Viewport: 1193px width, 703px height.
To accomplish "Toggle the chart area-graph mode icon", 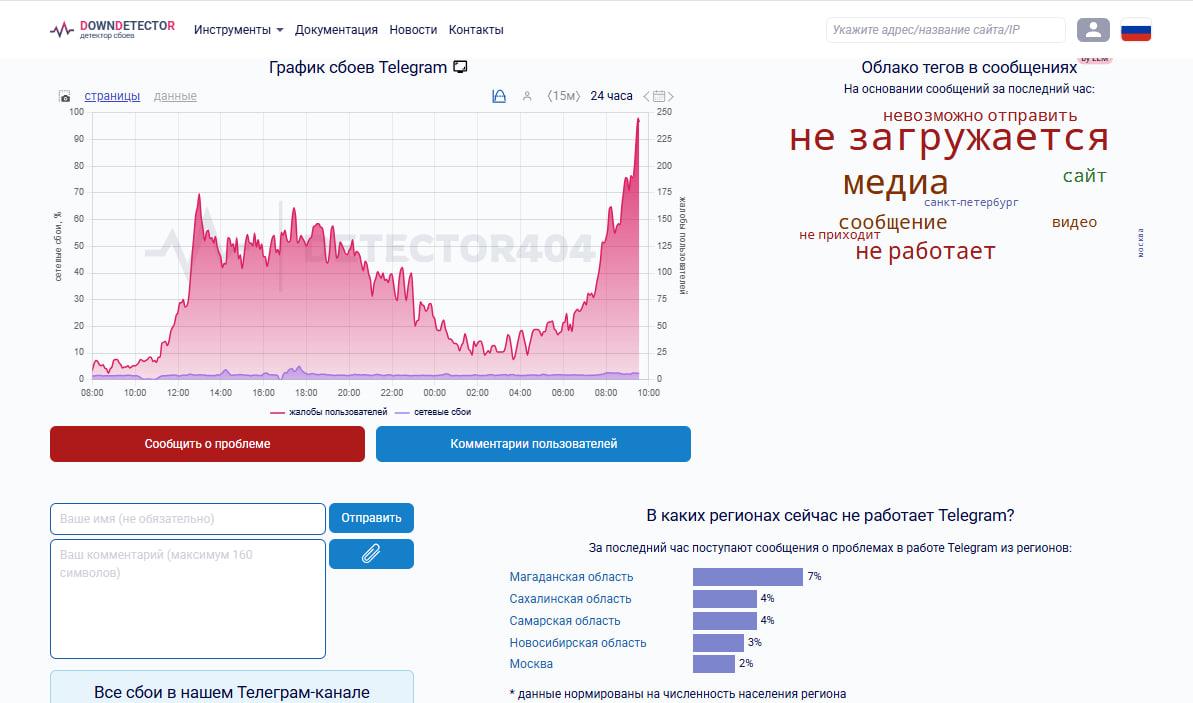I will coord(498,96).
